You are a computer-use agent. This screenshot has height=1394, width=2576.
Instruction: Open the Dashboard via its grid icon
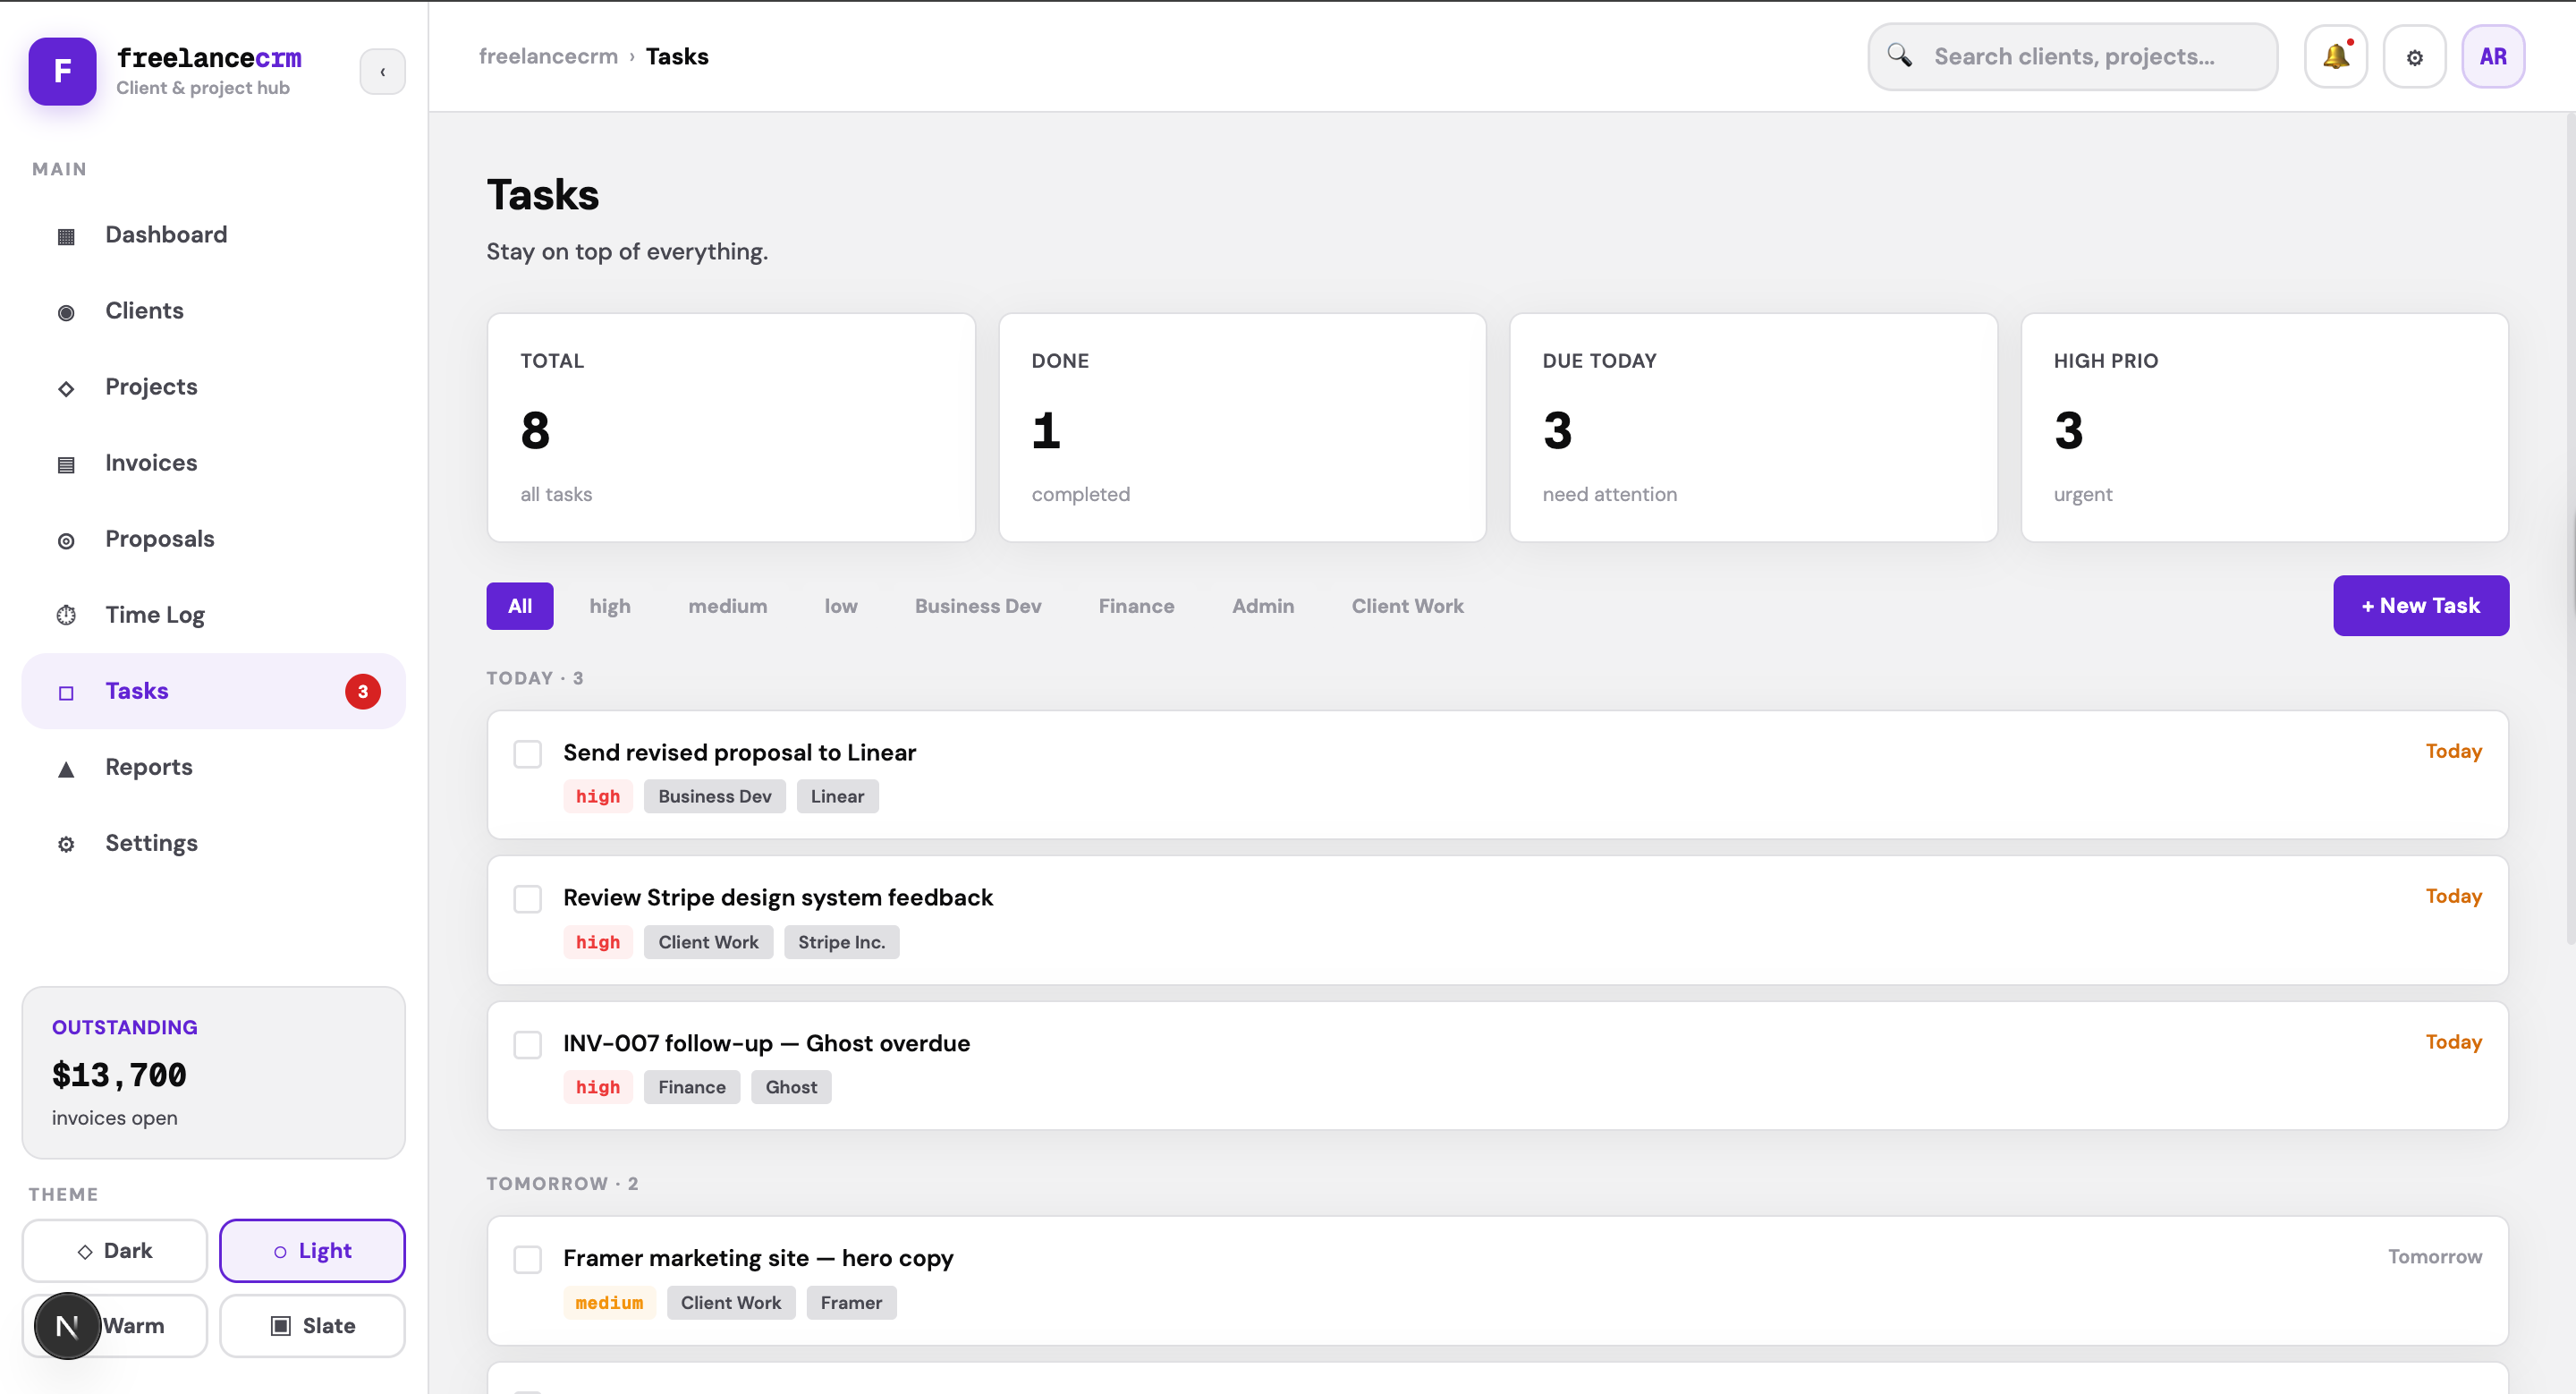click(66, 236)
